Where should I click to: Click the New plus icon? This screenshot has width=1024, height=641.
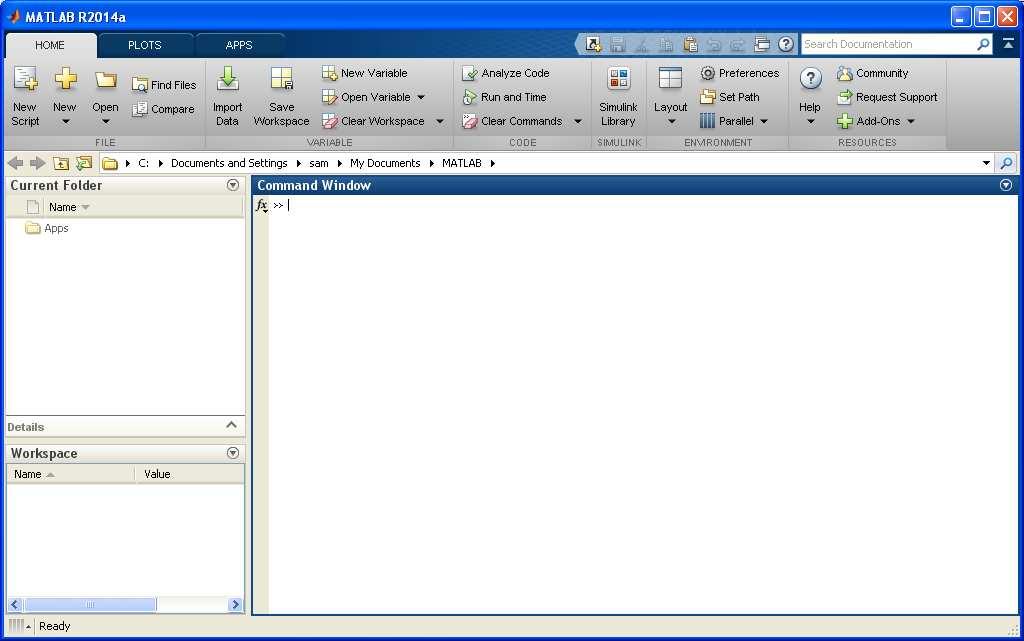65,79
